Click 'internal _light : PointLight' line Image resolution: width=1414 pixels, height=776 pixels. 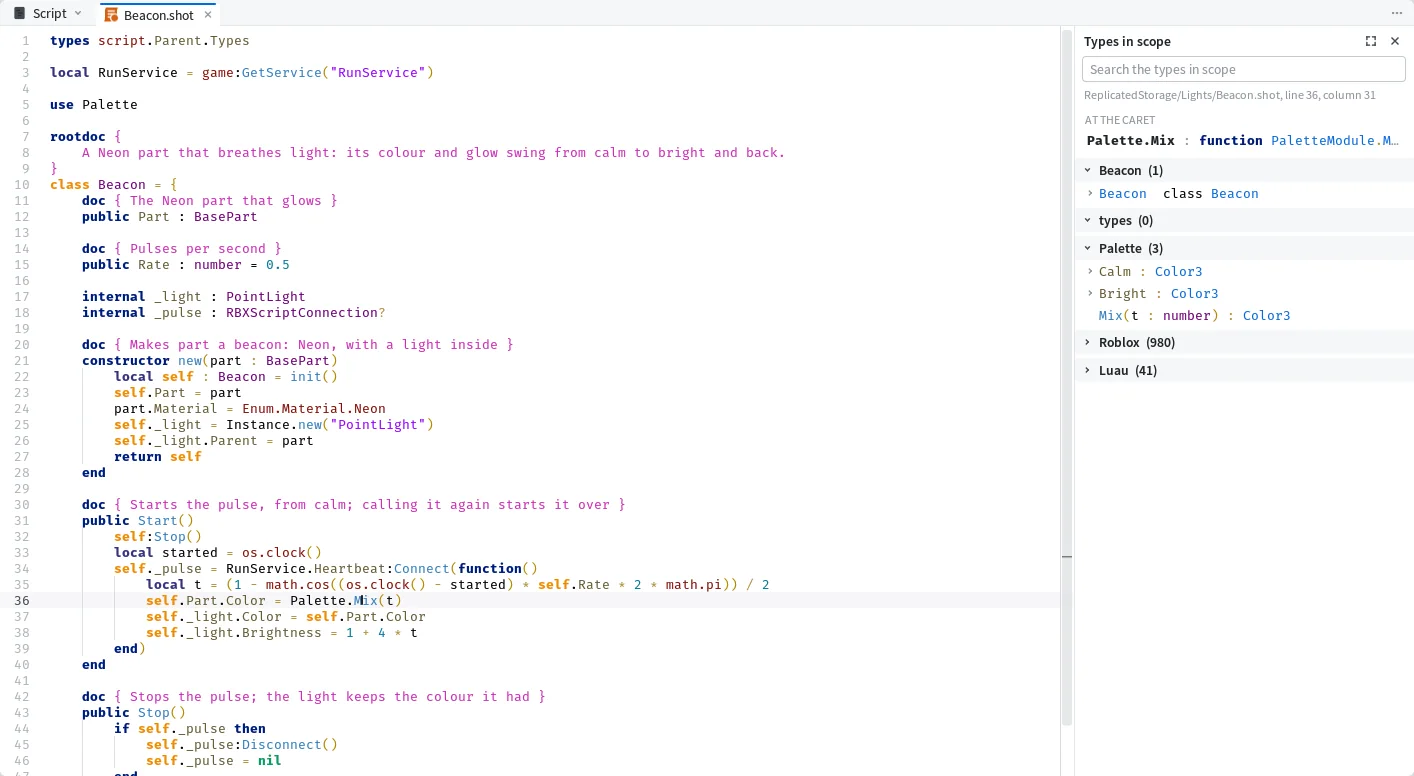[194, 296]
